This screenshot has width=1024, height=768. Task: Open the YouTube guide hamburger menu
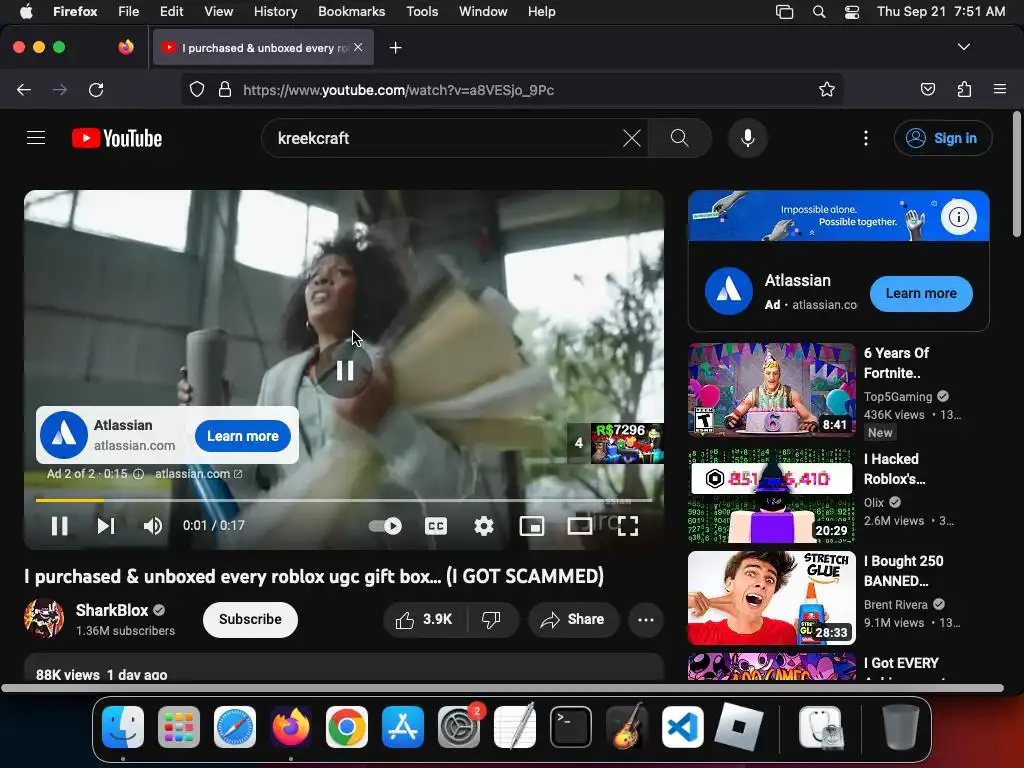coord(36,138)
